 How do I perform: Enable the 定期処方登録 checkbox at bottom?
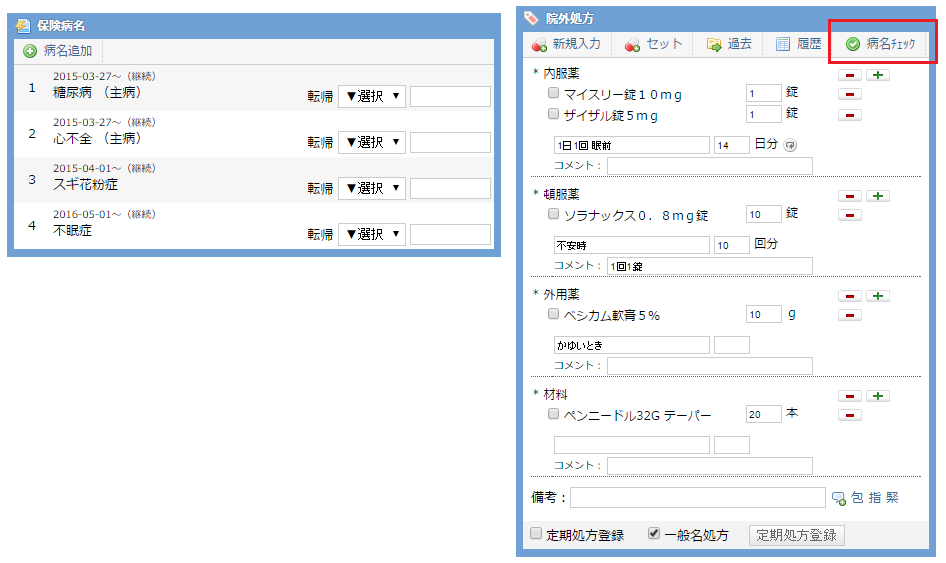coord(536,533)
